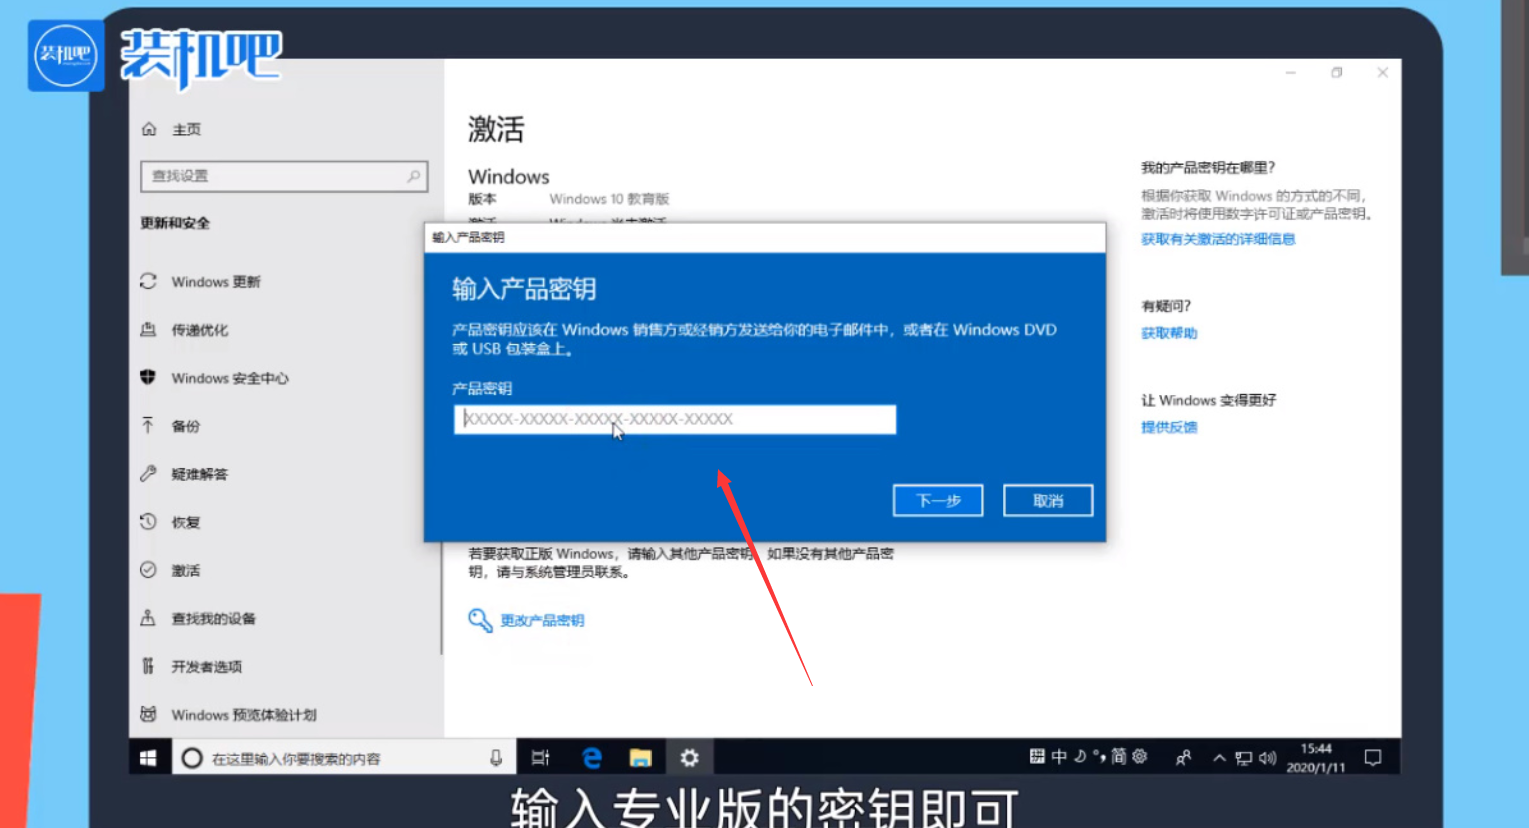This screenshot has width=1529, height=828.
Task: Click the shield icon for Windows 安全中心
Action: click(x=148, y=377)
